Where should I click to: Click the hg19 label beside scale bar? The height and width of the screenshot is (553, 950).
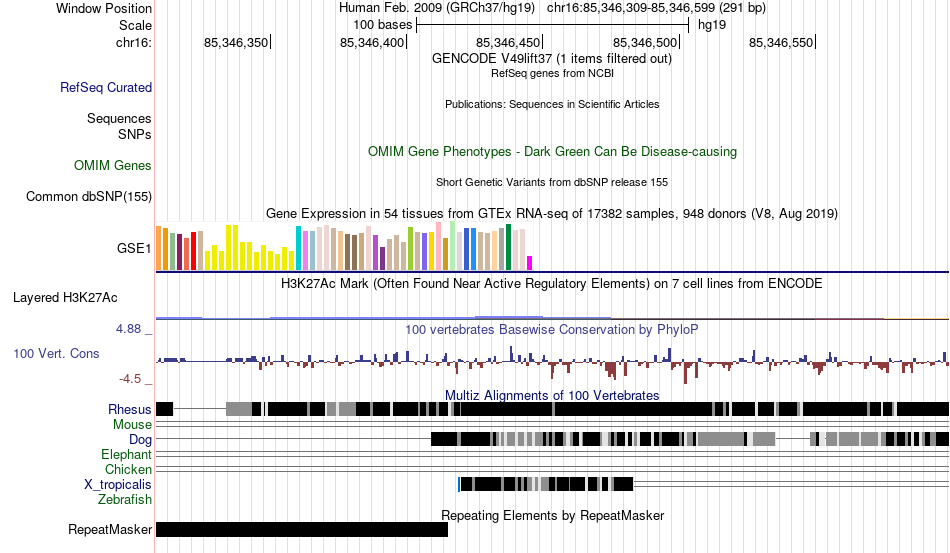click(x=712, y=25)
